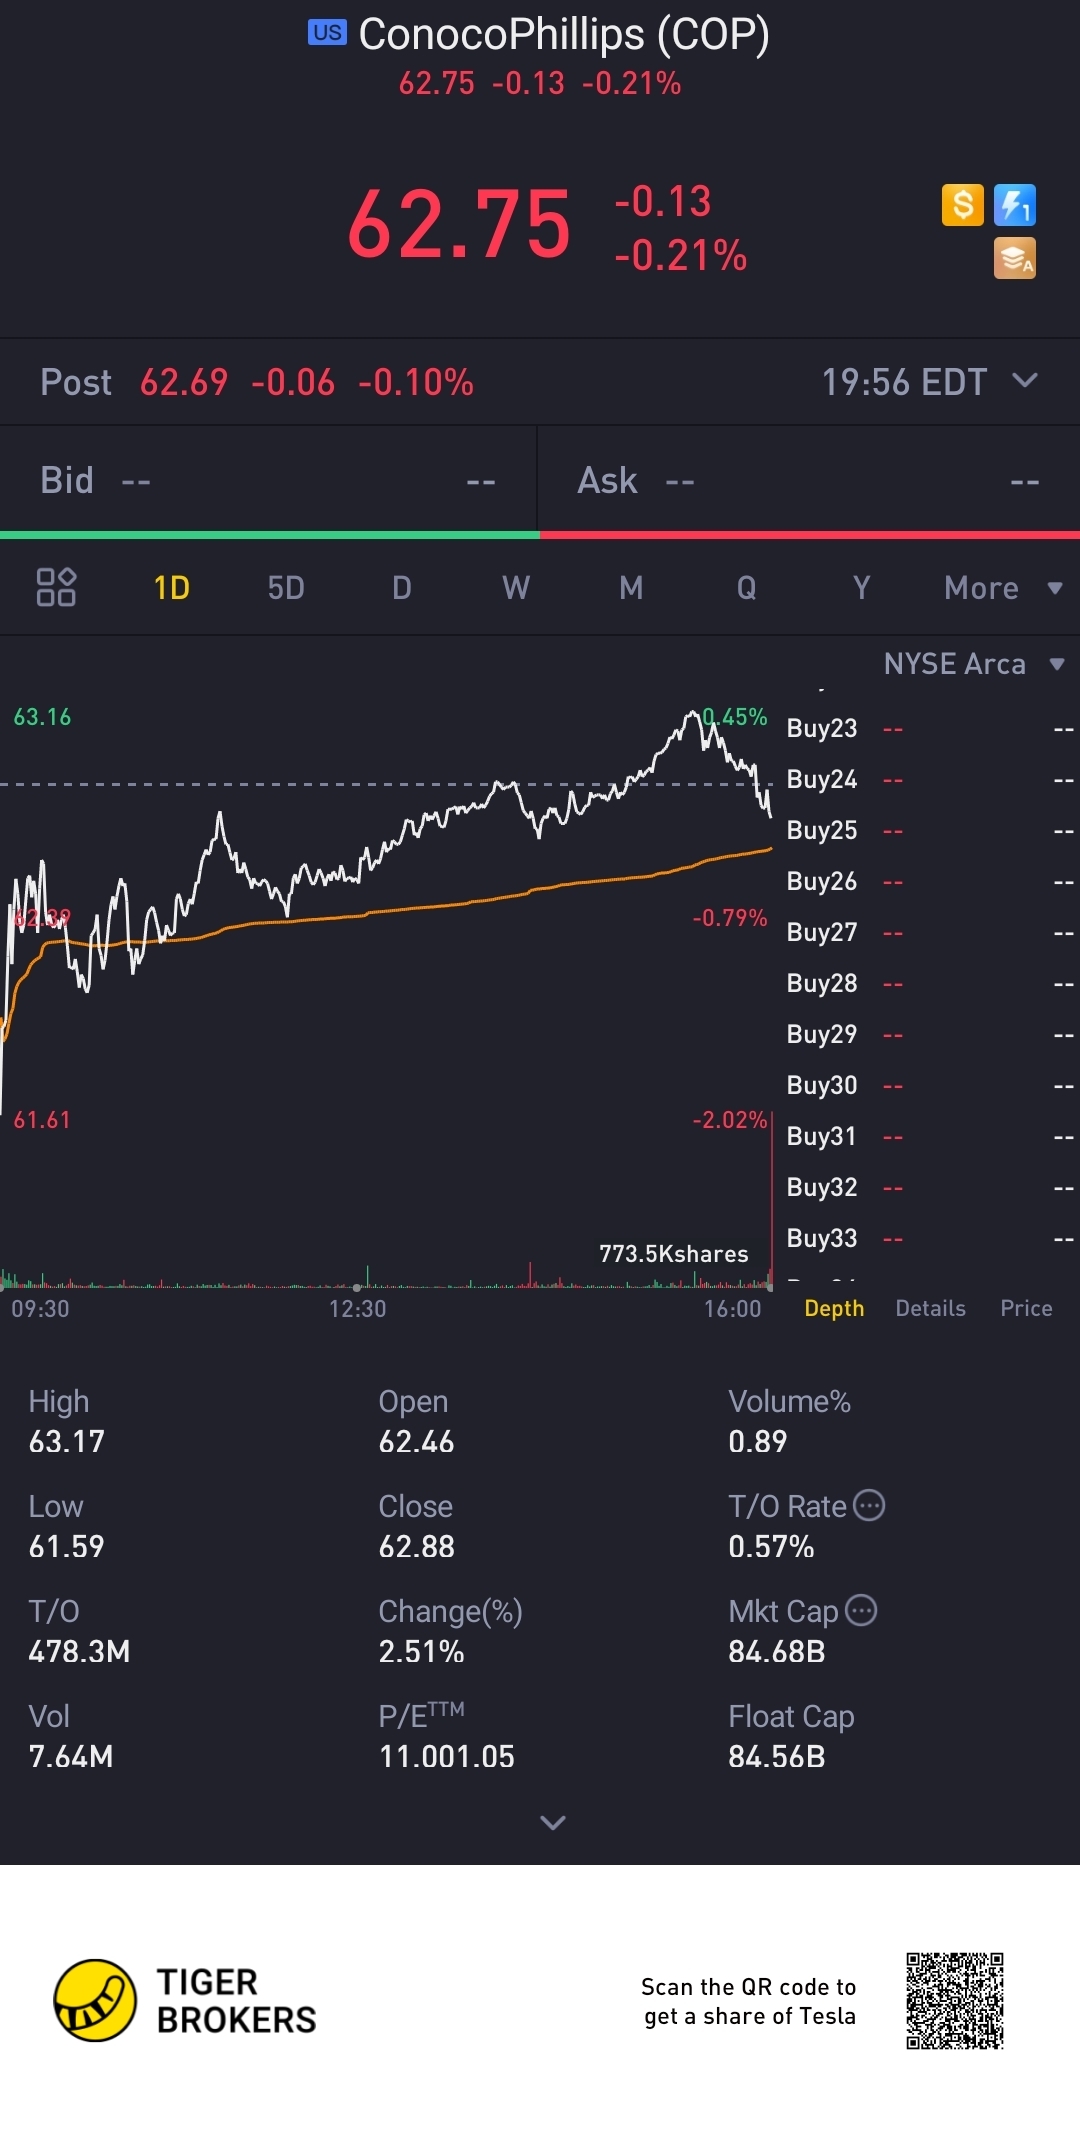This screenshot has height=2137, width=1080.
Task: Tap the P/E TTM 11.001.05 value
Action: click(446, 1756)
